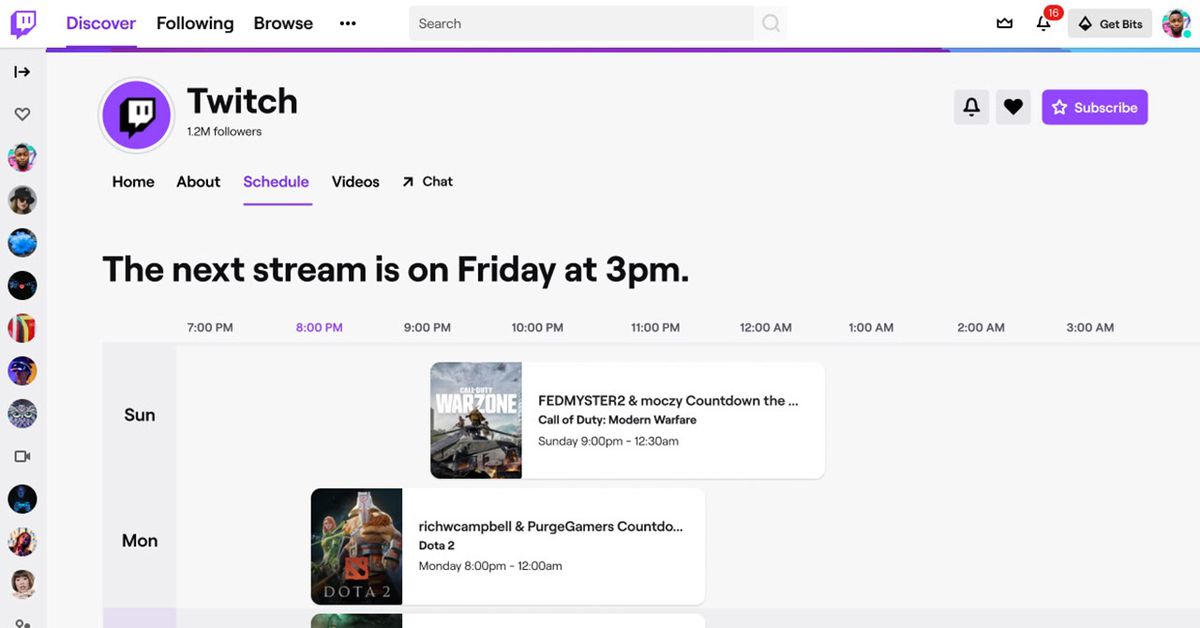The width and height of the screenshot is (1200, 628).
Task: Click the 12:00 AM time label
Action: (766, 328)
